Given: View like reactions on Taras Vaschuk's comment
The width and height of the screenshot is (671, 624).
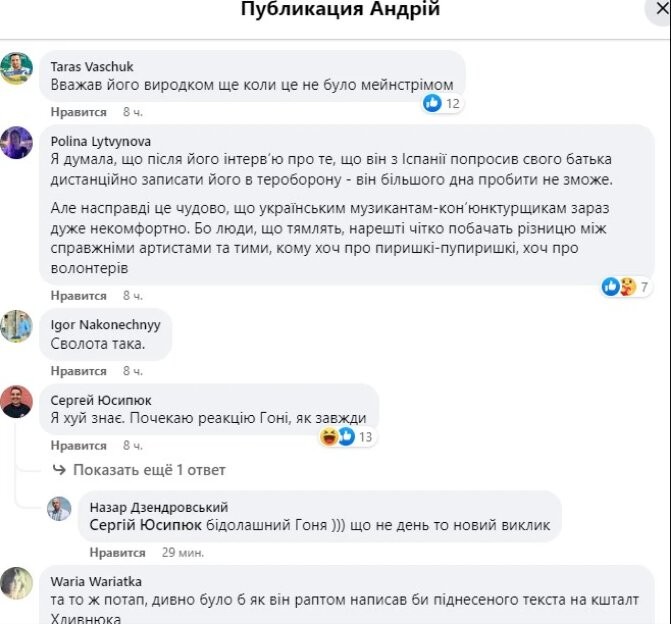Looking at the screenshot, I should click(441, 103).
